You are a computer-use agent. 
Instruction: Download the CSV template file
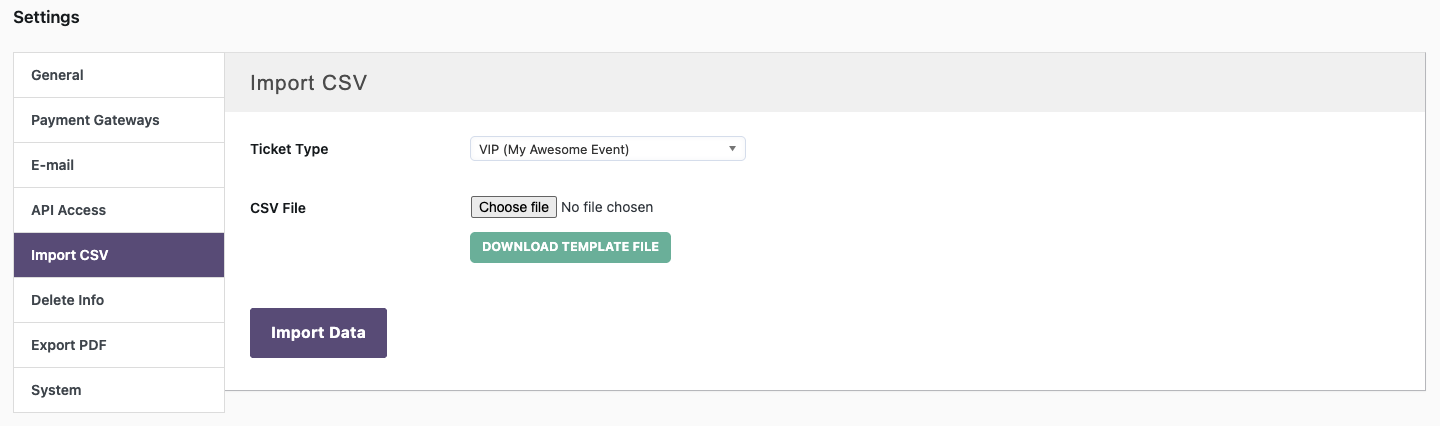570,247
